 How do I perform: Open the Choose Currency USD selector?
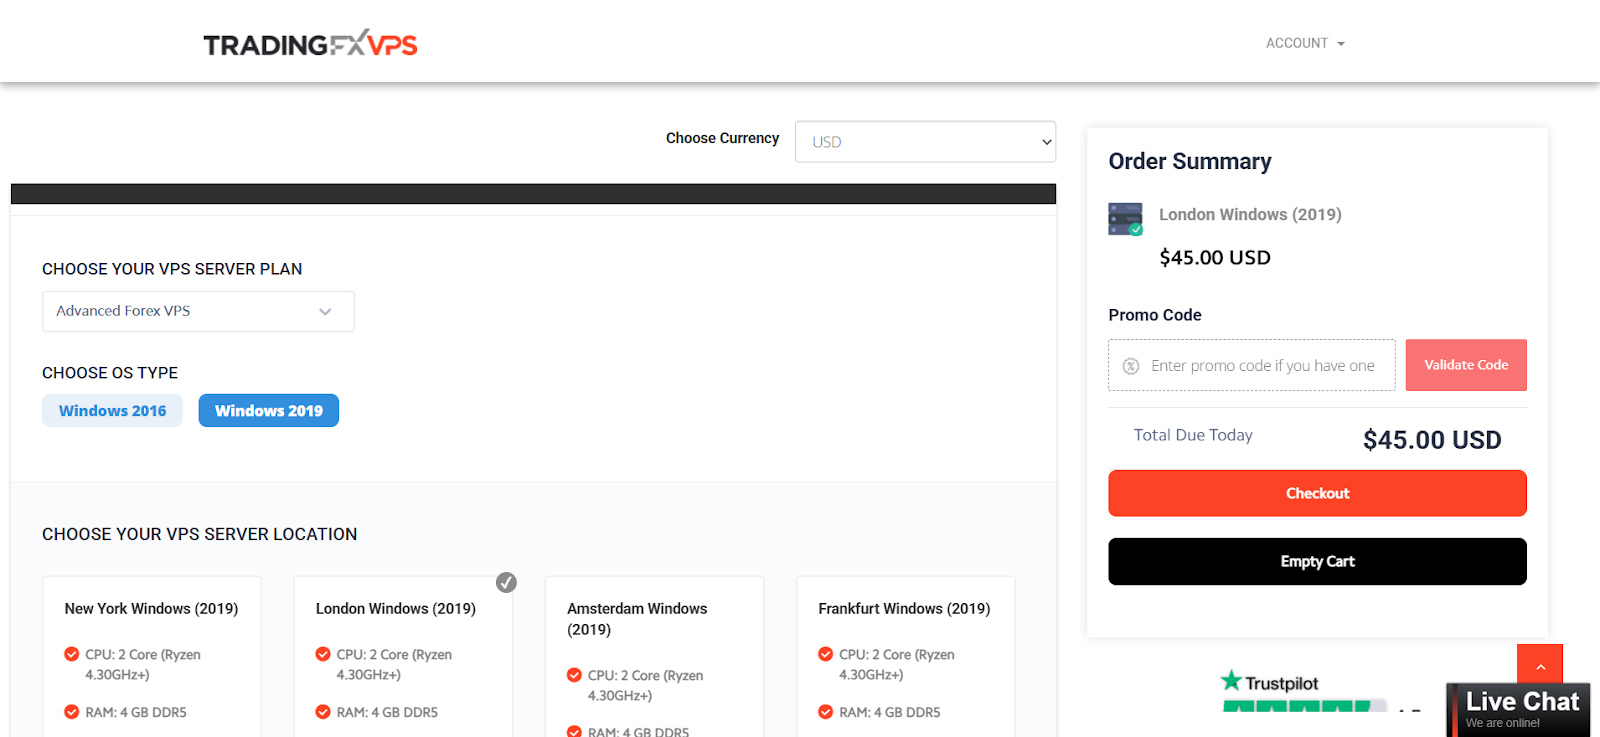click(925, 142)
